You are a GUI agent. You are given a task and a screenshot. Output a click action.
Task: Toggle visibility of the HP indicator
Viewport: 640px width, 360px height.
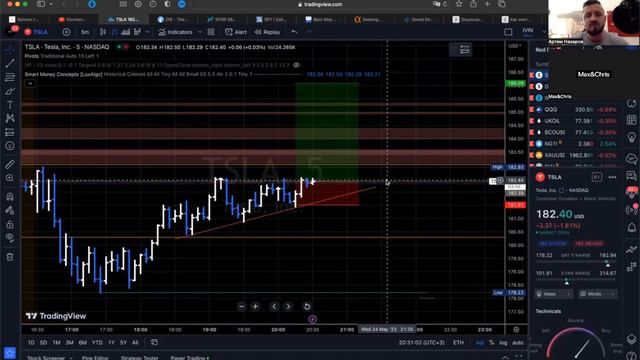click(297, 65)
